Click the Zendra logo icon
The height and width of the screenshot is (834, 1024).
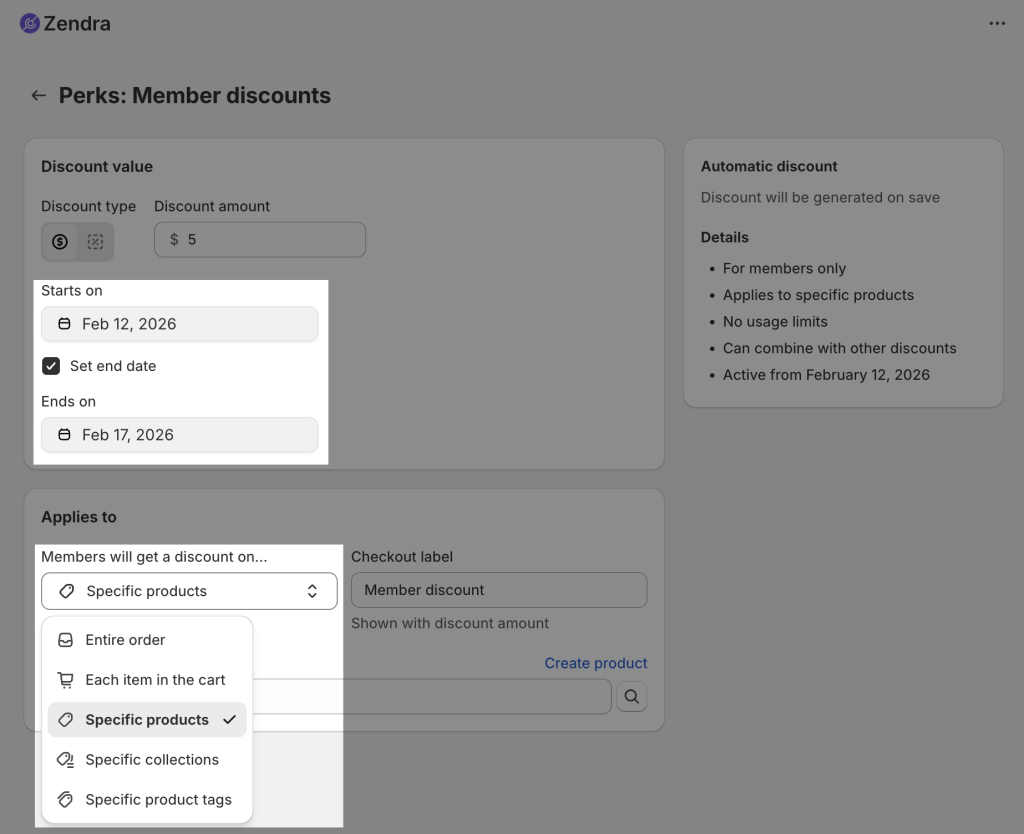(29, 24)
